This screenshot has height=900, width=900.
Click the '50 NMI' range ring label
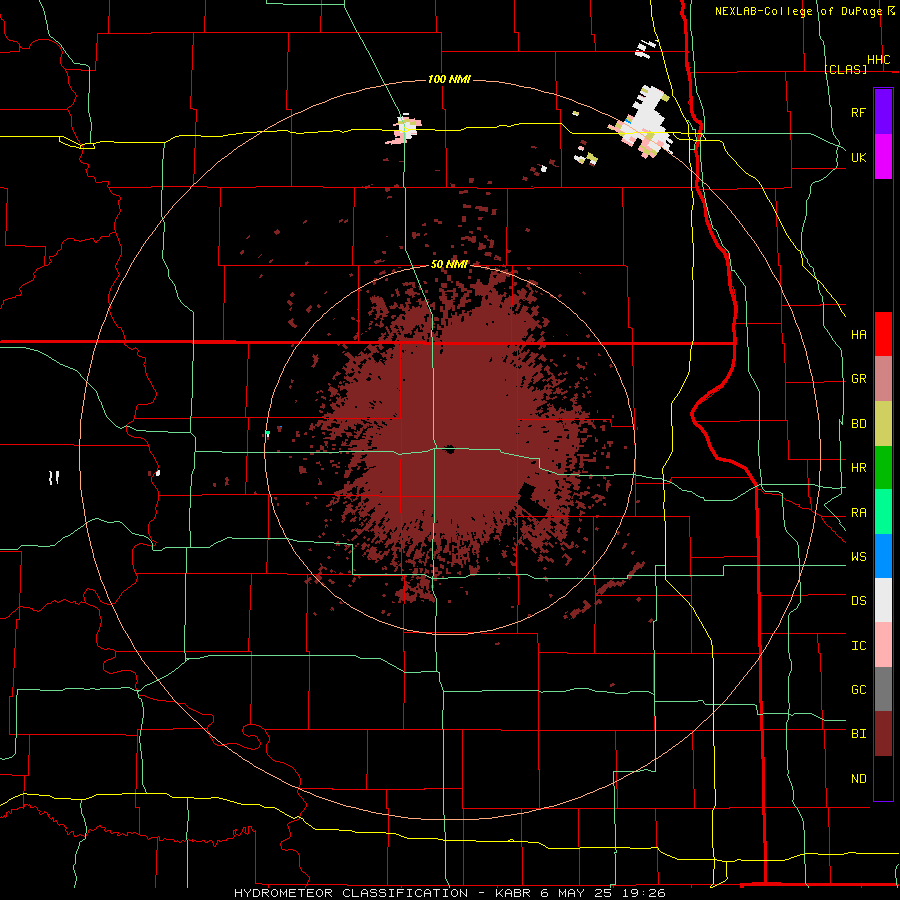pyautogui.click(x=449, y=265)
